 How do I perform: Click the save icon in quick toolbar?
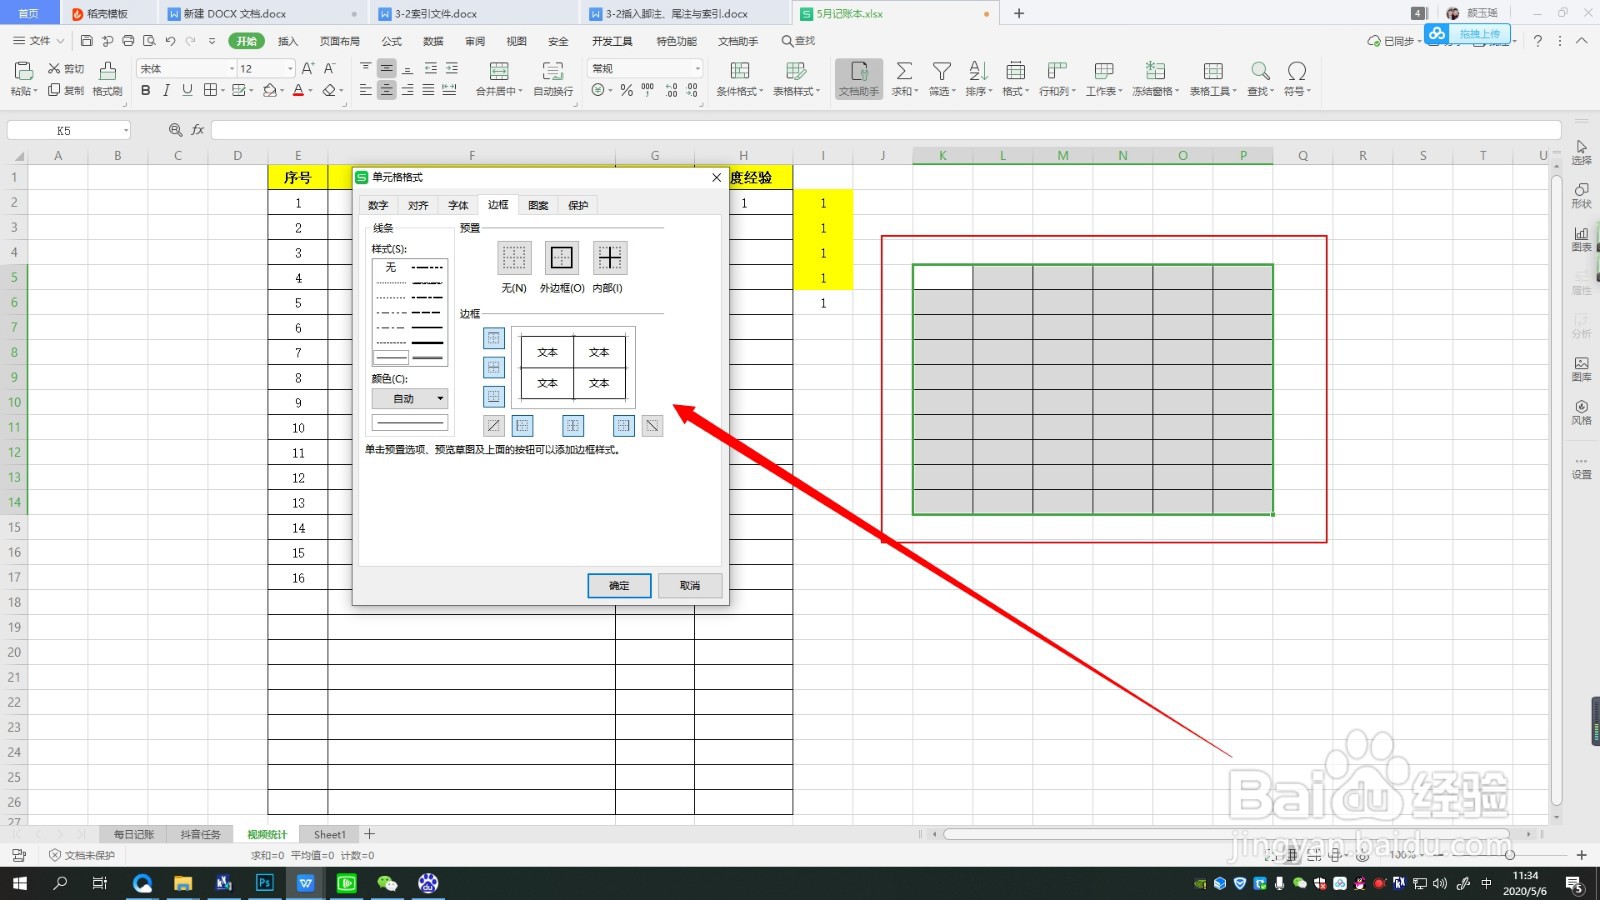click(x=86, y=41)
